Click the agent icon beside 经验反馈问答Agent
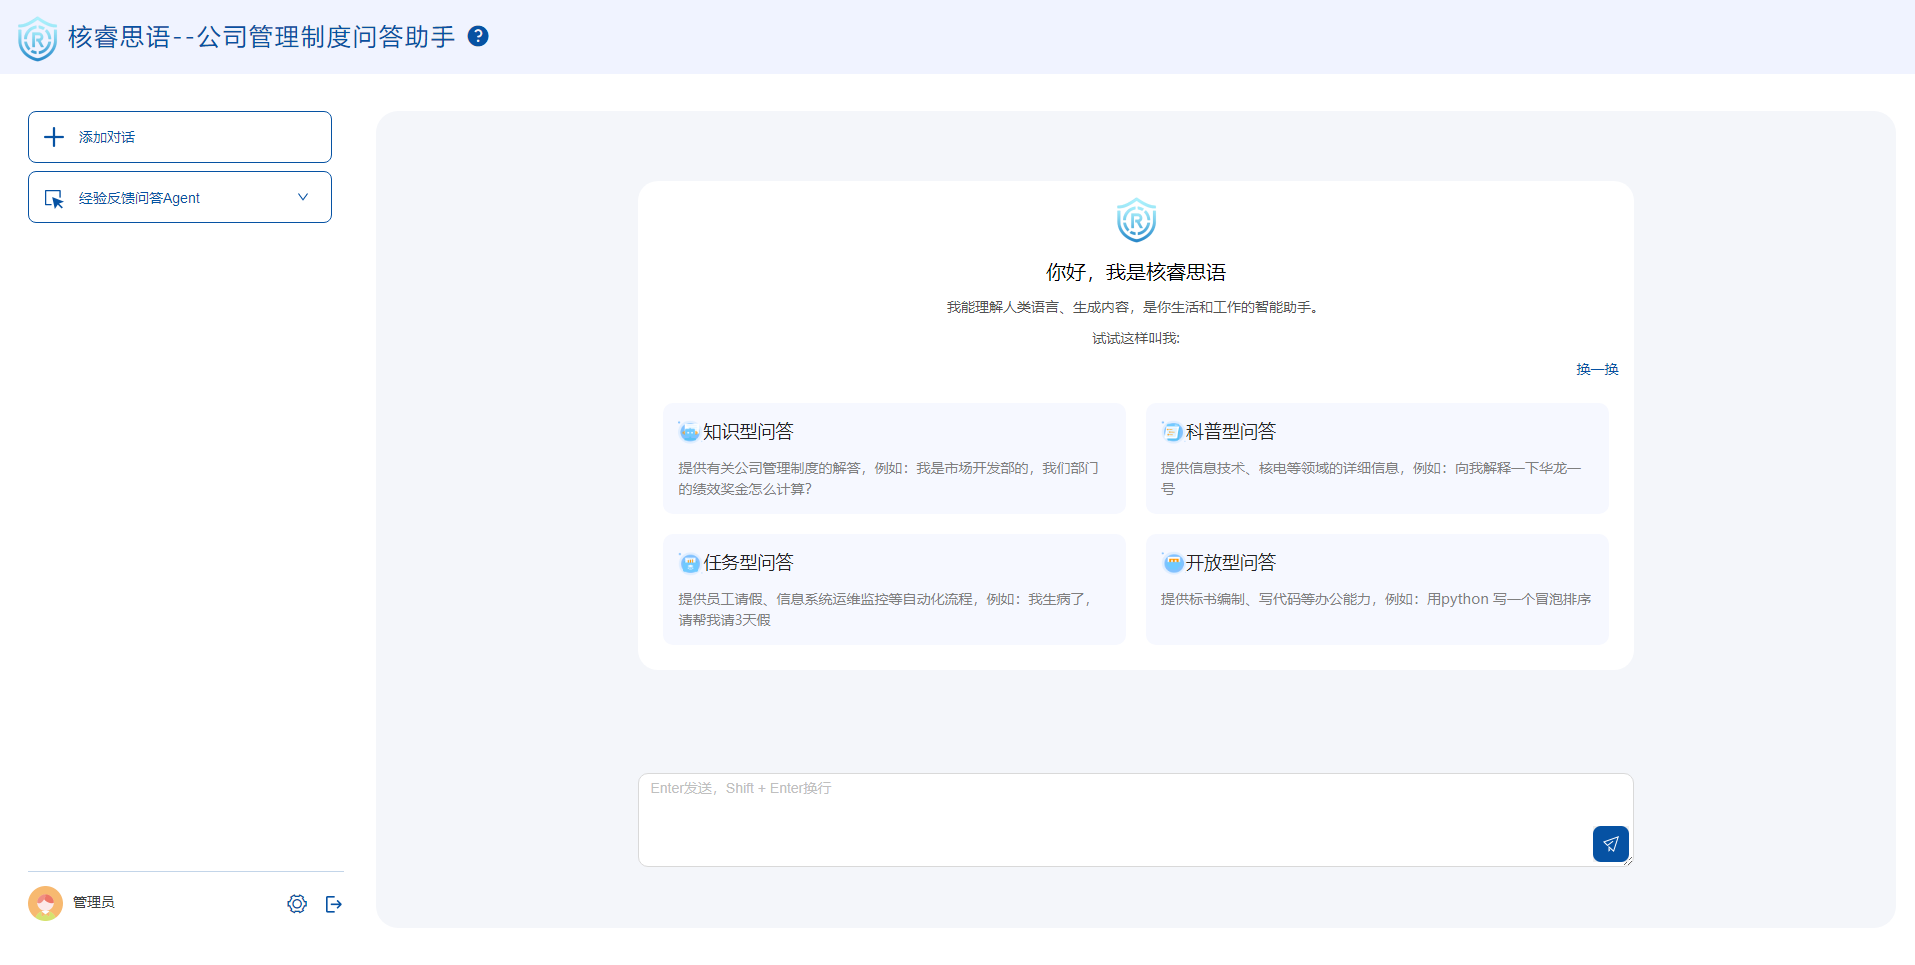The image size is (1915, 965). [x=55, y=197]
